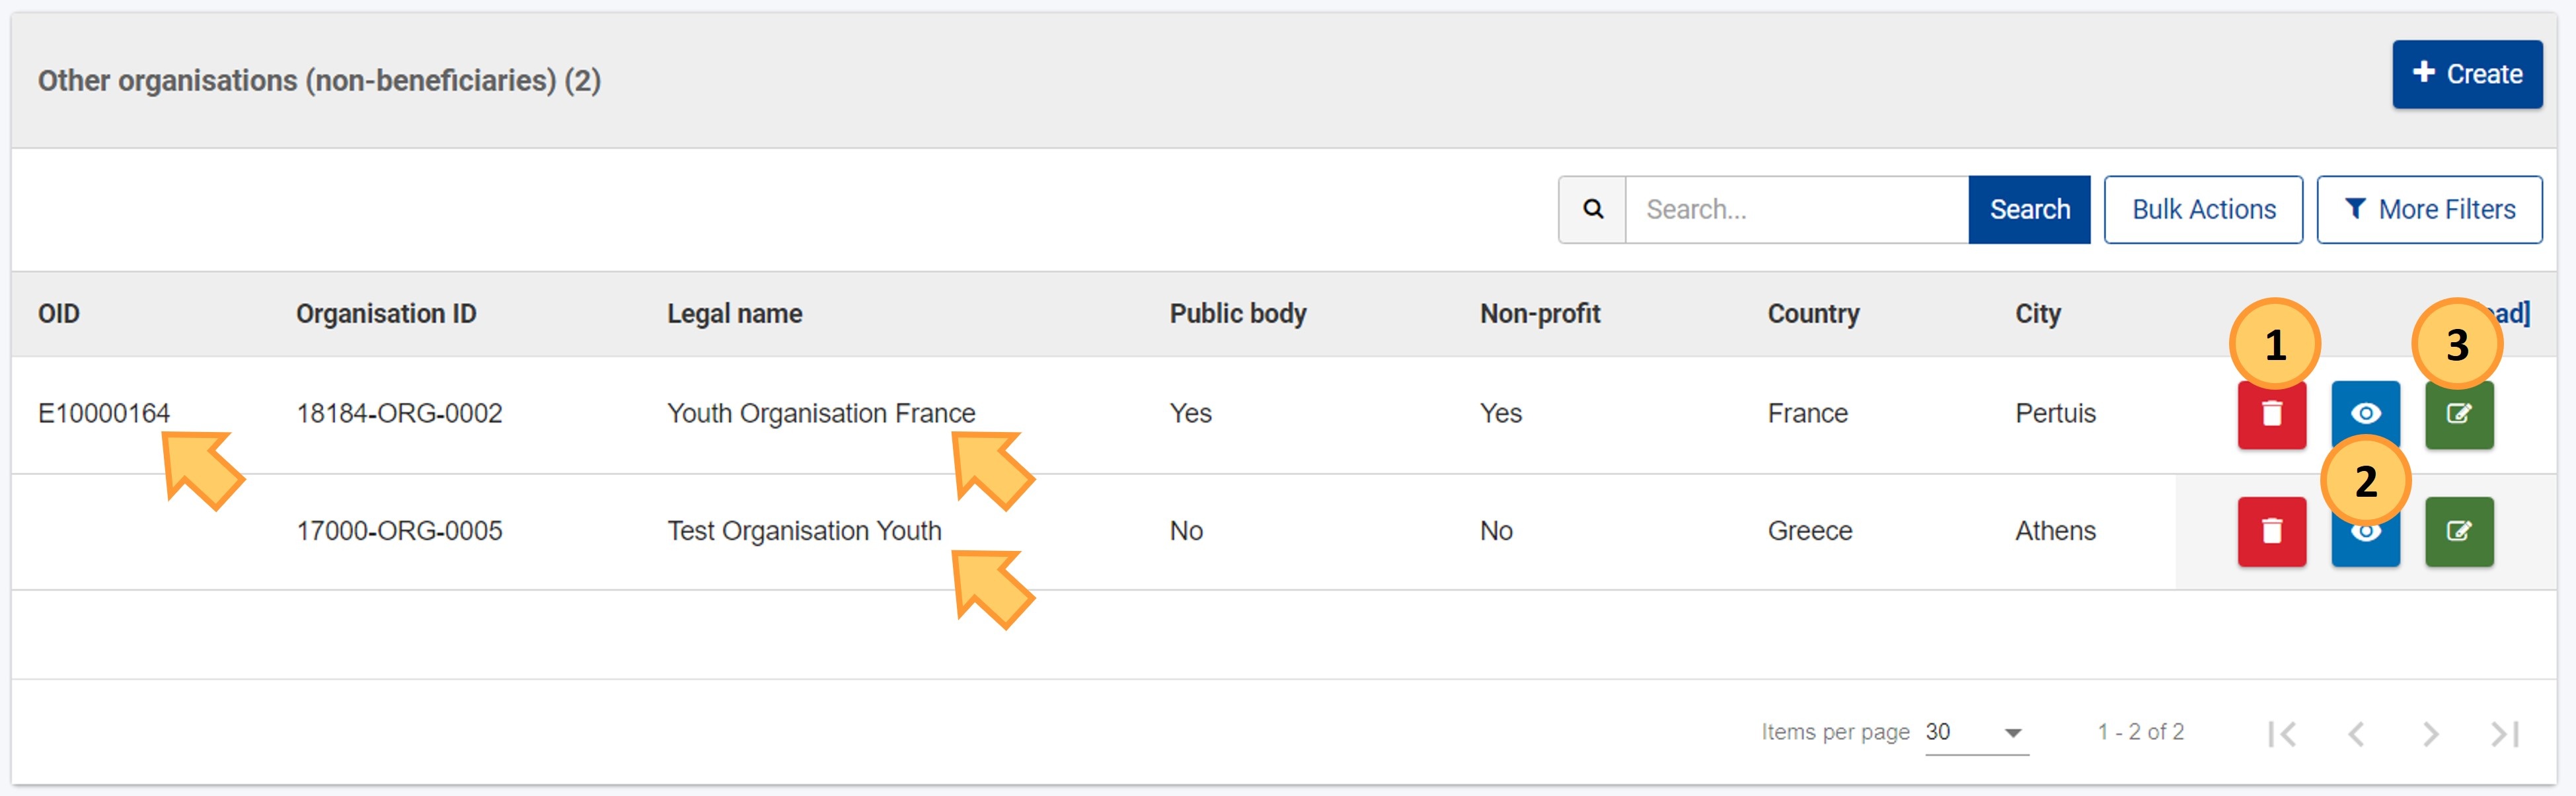Delete the Test Organisation Youth row
This screenshot has width=2576, height=796.
2271,532
